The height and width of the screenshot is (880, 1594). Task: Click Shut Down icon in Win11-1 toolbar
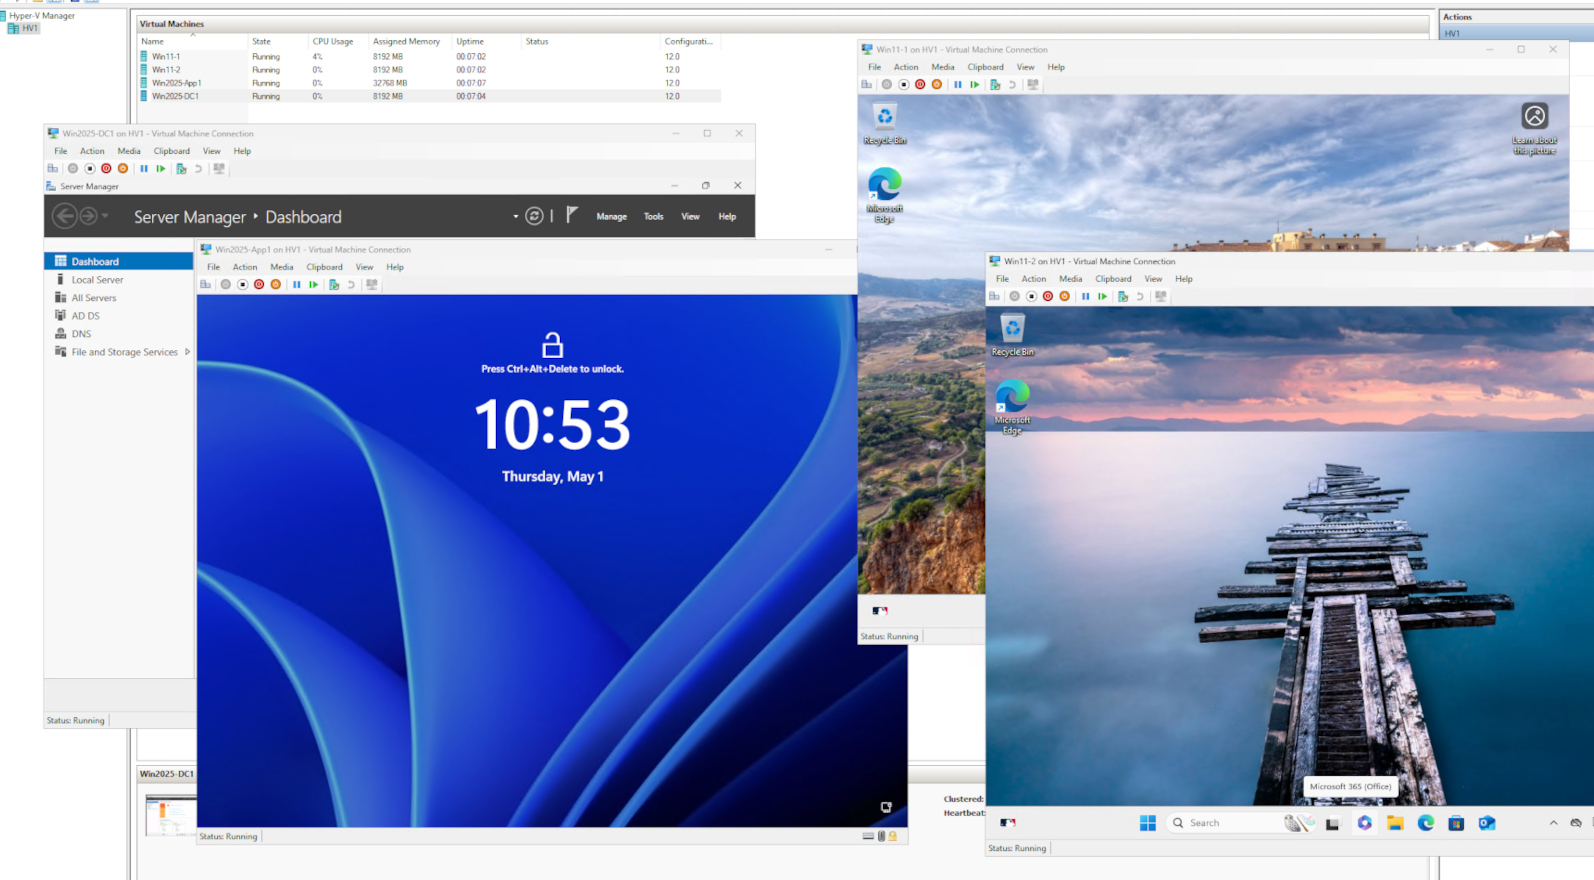click(x=920, y=85)
